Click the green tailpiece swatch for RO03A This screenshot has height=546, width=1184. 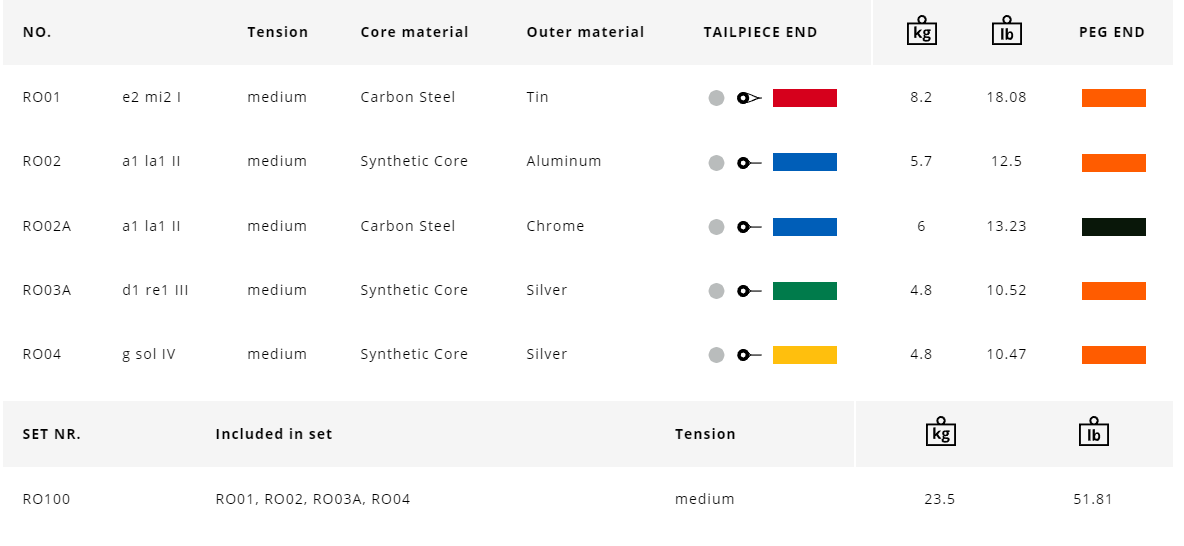click(804, 291)
